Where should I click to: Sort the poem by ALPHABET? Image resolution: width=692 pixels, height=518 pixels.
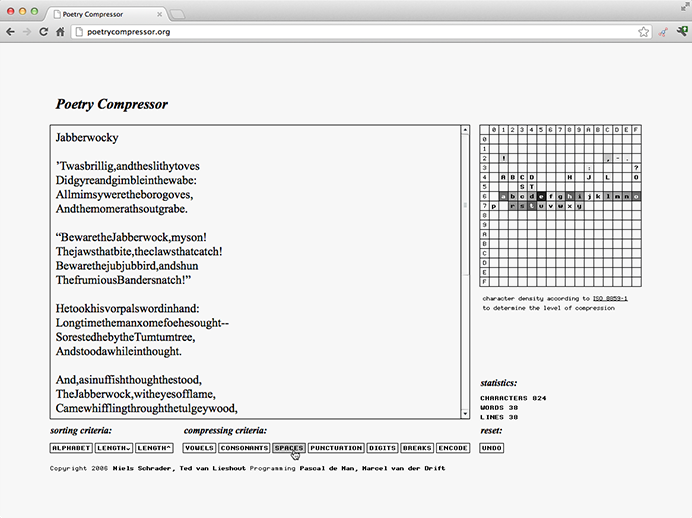71,448
